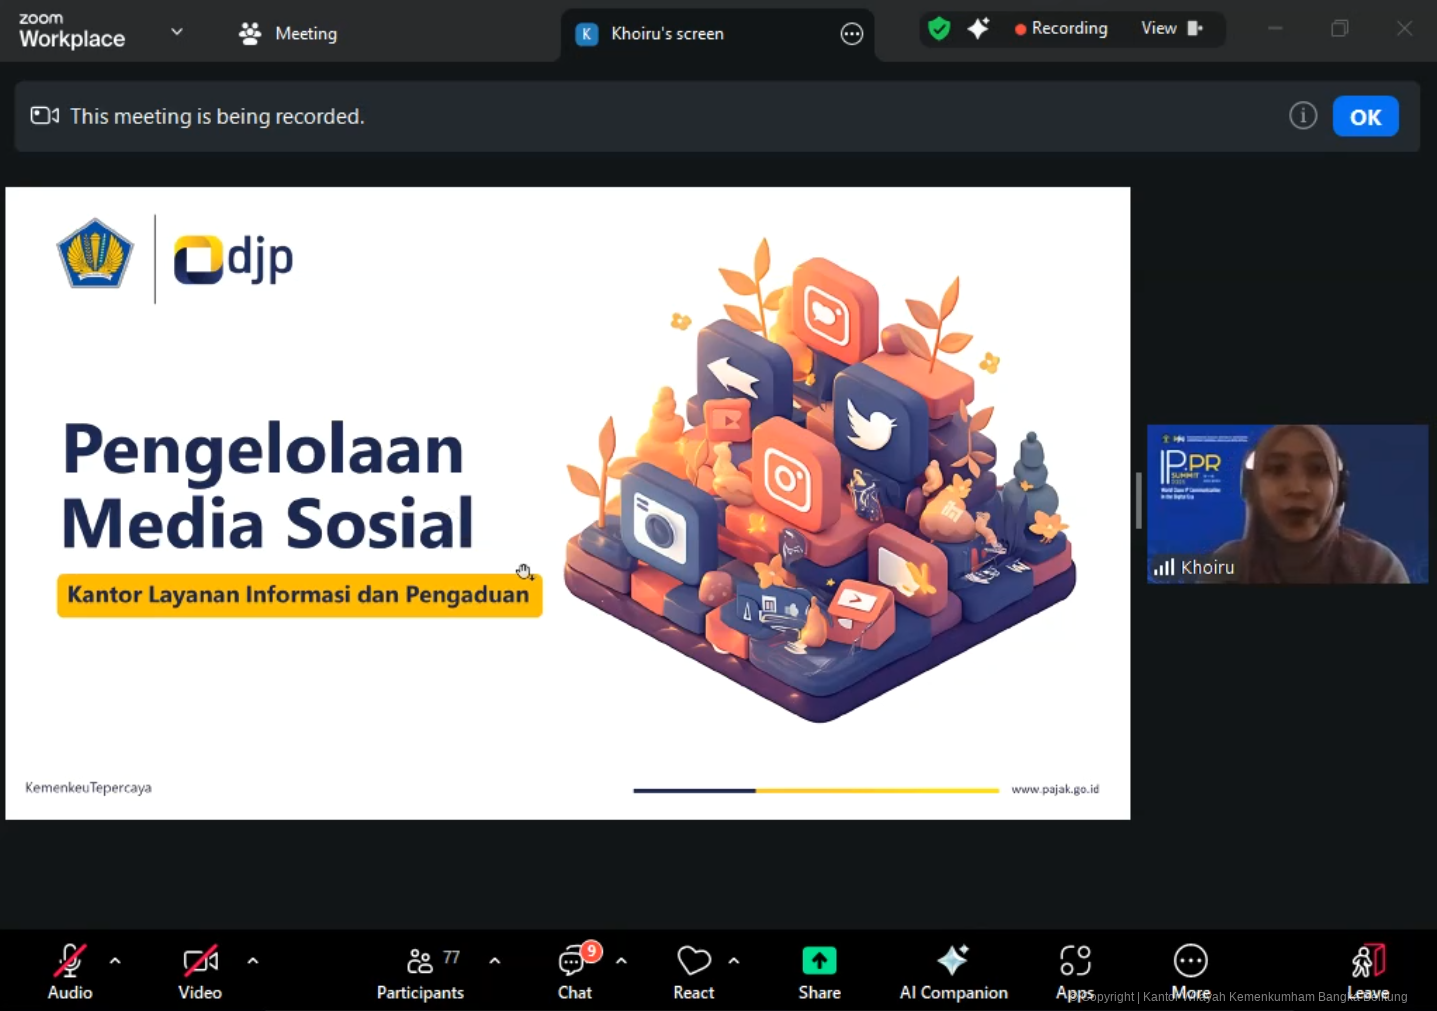The width and height of the screenshot is (1437, 1011).
Task: Open the Zoom Workplace dropdown chevron
Action: tap(177, 32)
